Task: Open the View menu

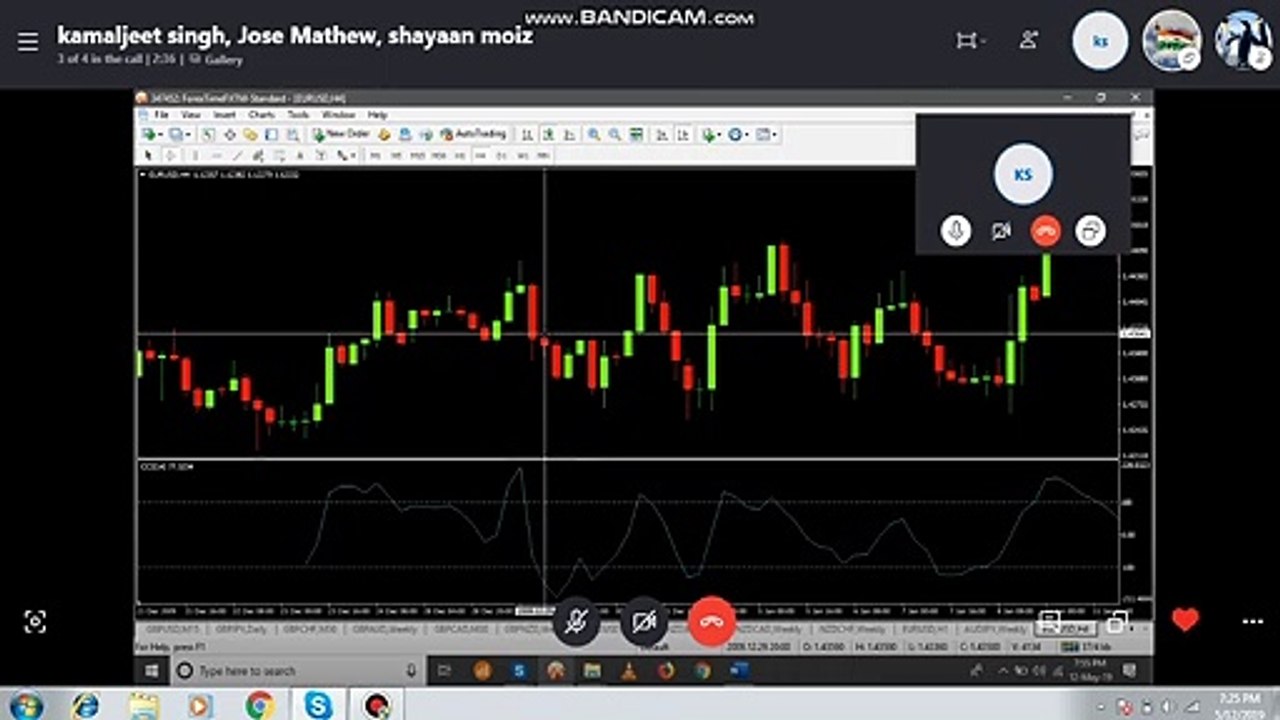Action: (x=190, y=115)
